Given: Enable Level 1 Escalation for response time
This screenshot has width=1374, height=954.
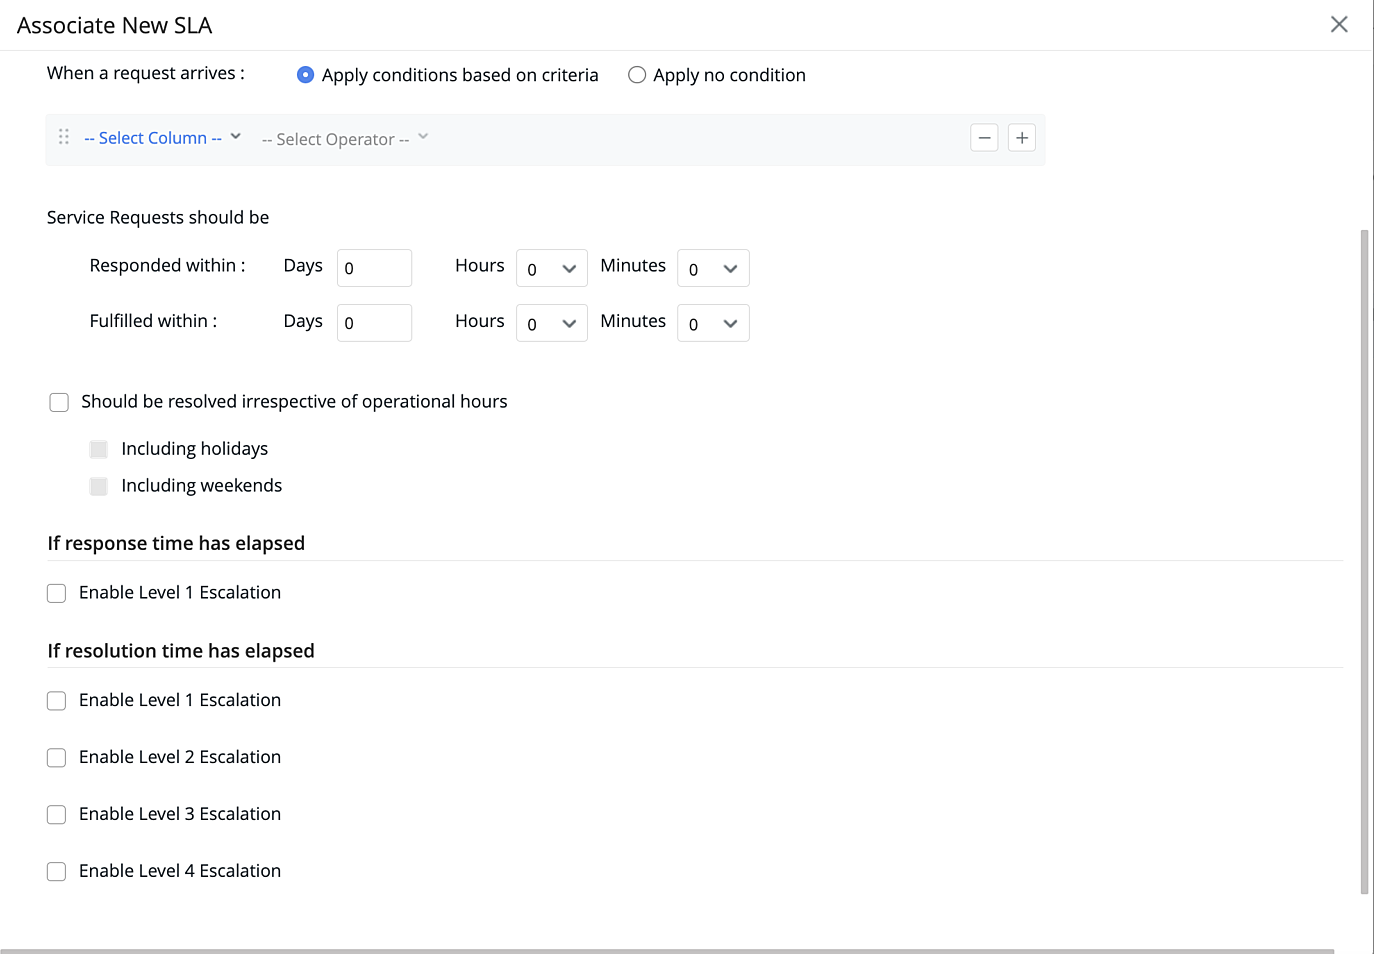Looking at the screenshot, I should pyautogui.click(x=56, y=593).
